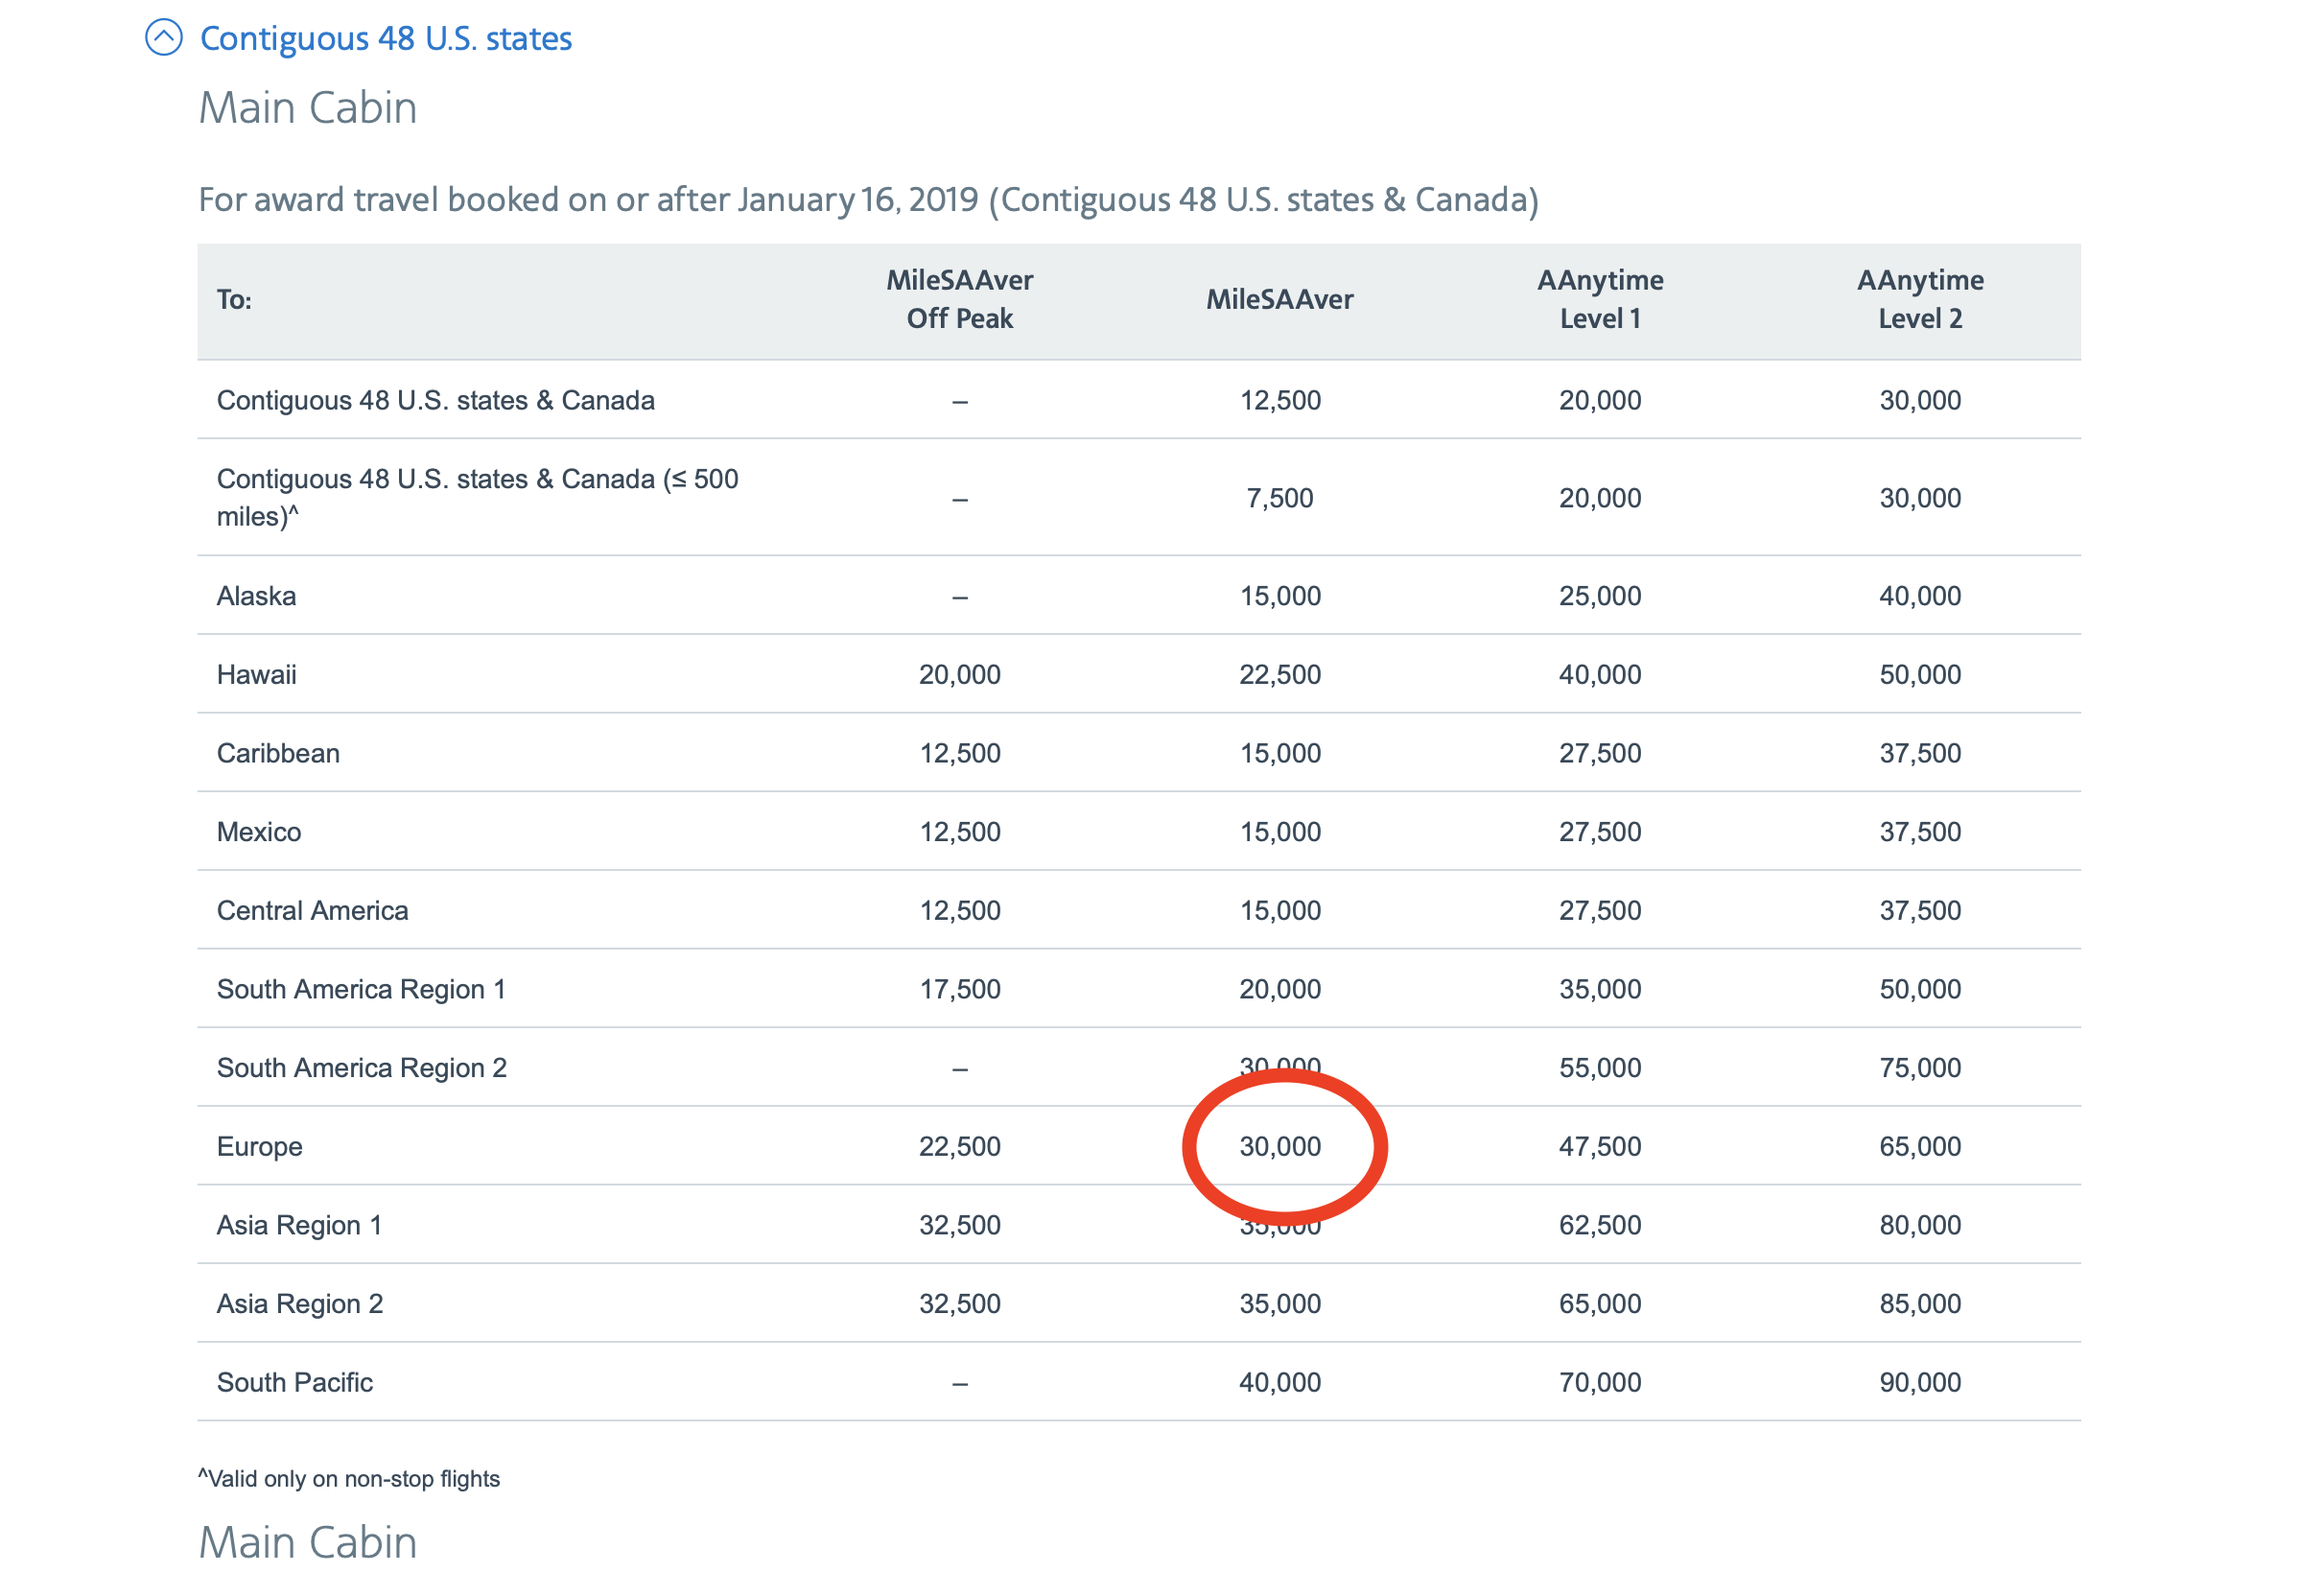Select Alaska's 25,000 AAnytime Level 1 value
The image size is (2299, 1596).
point(1600,596)
